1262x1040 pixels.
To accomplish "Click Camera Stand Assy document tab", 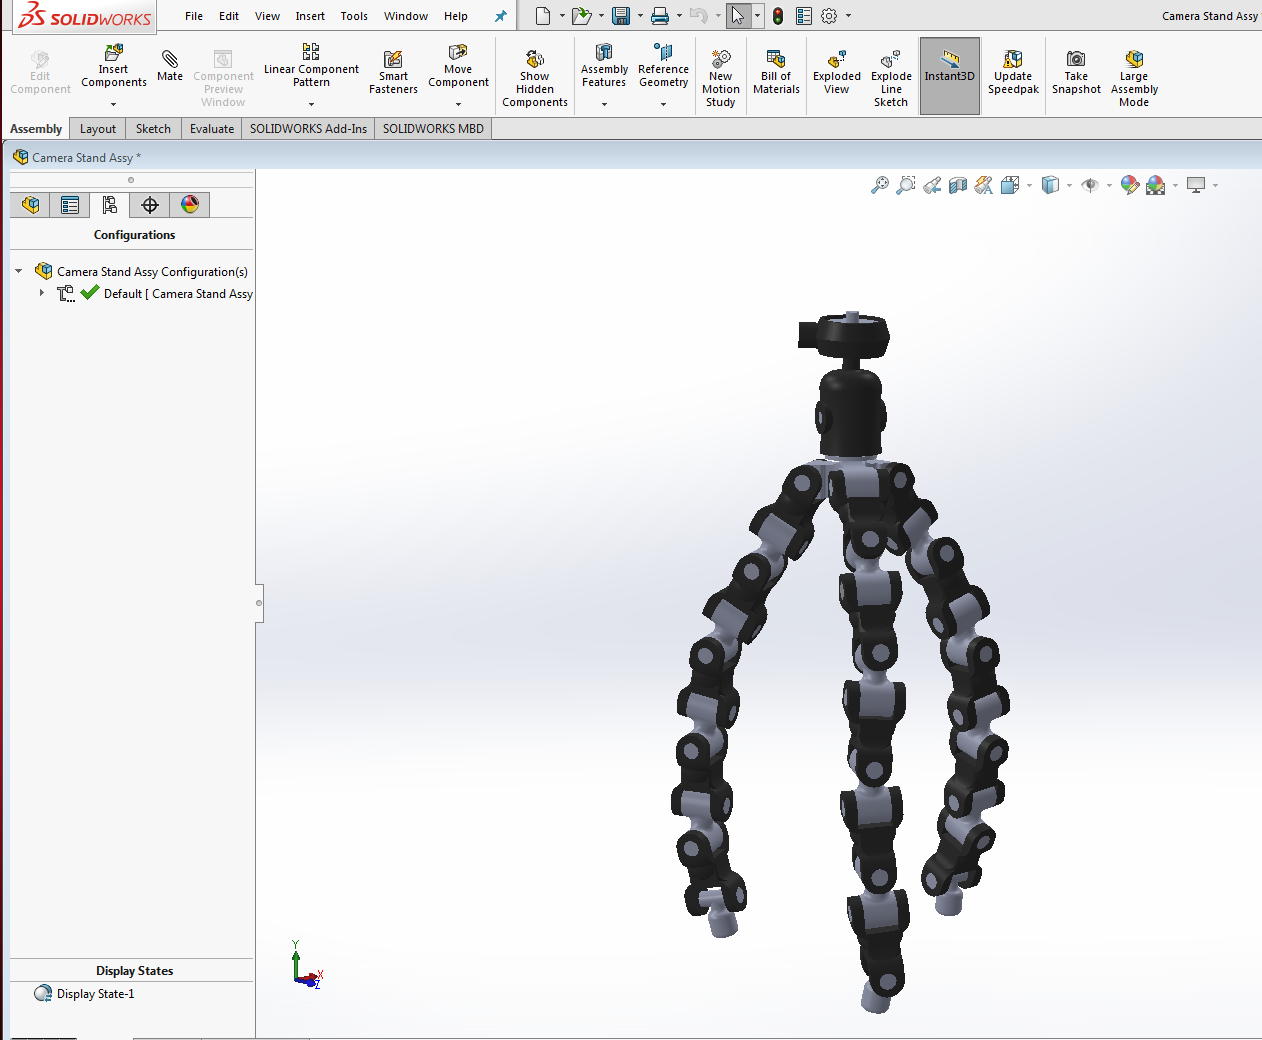I will 77,157.
